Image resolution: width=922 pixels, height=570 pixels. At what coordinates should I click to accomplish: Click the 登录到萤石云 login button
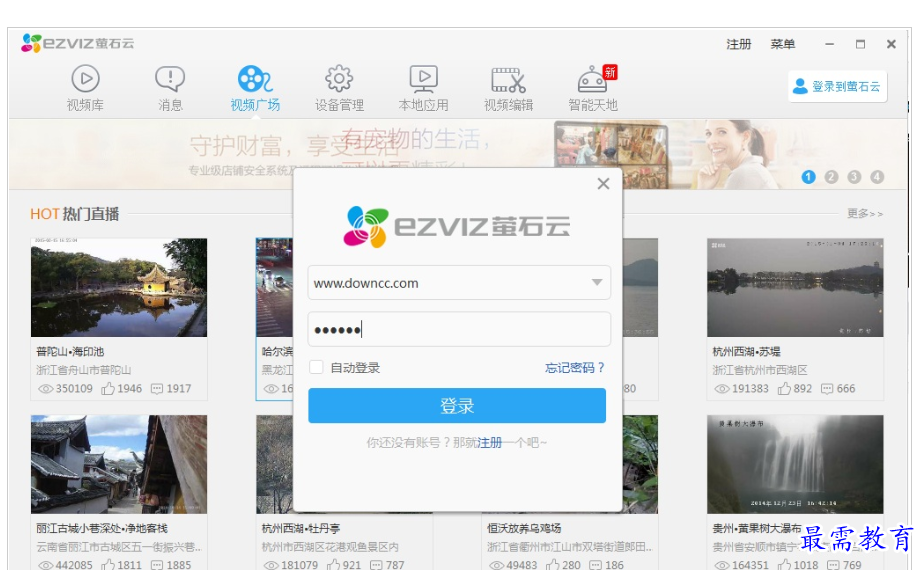tap(837, 86)
